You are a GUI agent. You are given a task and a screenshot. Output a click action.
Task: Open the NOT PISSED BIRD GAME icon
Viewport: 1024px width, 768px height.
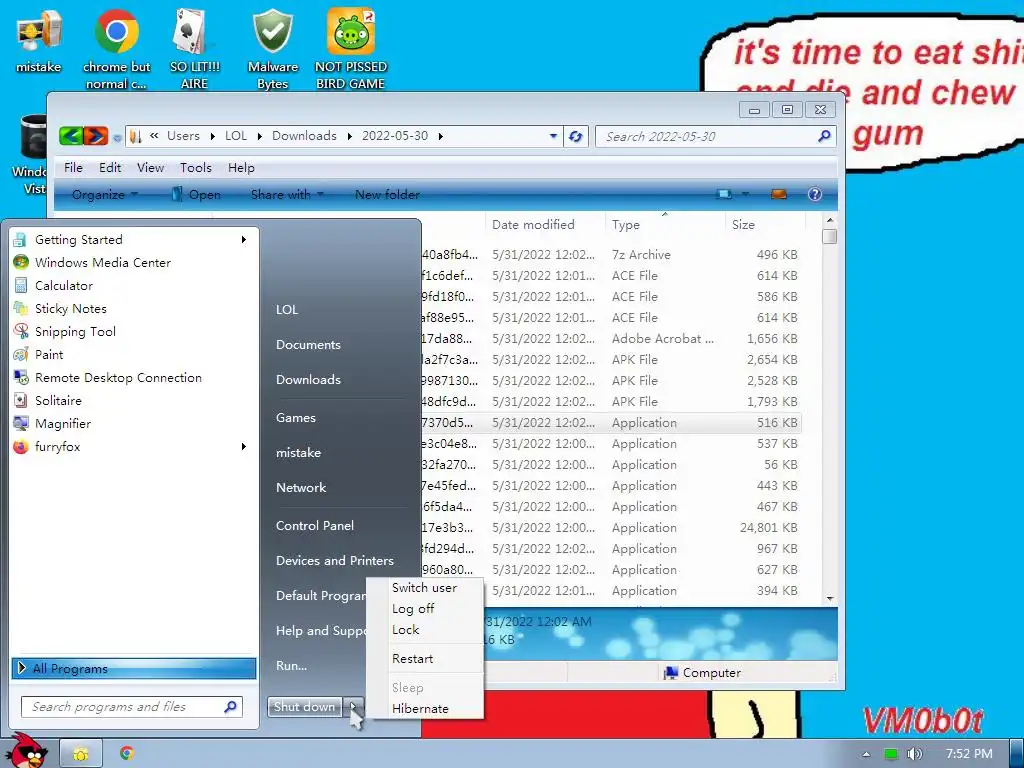[351, 48]
